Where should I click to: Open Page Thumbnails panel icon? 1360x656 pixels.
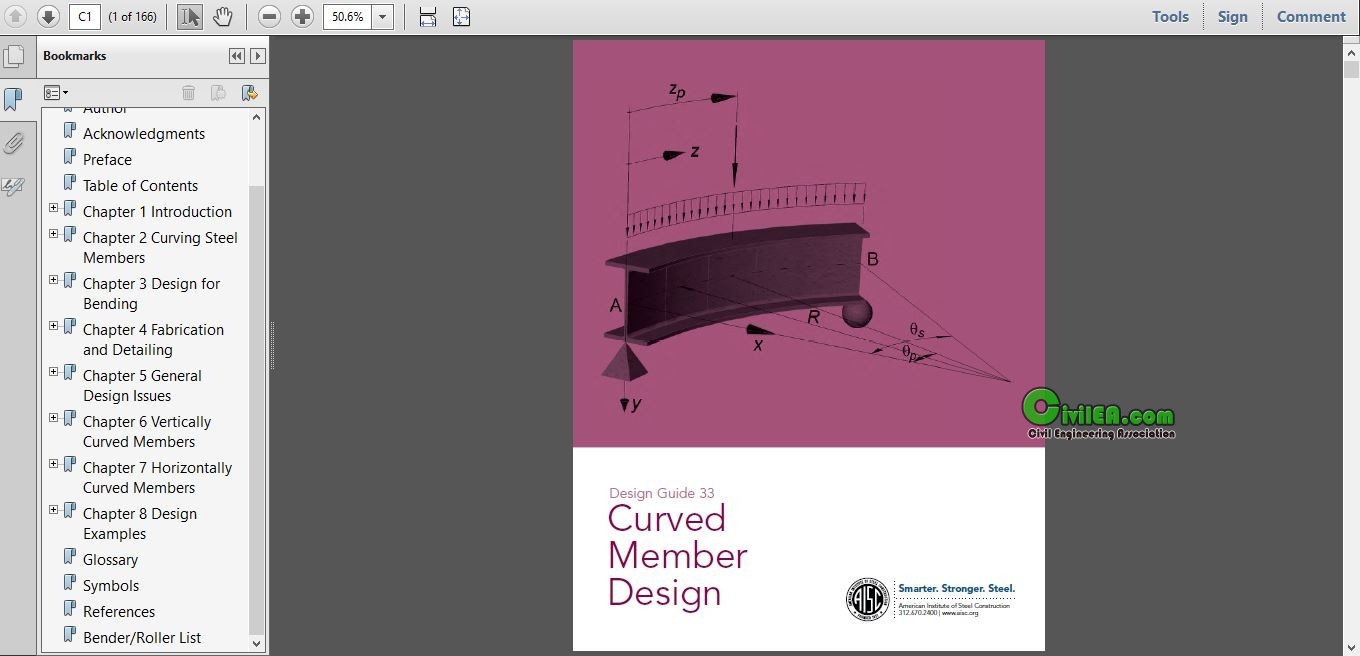[x=13, y=56]
